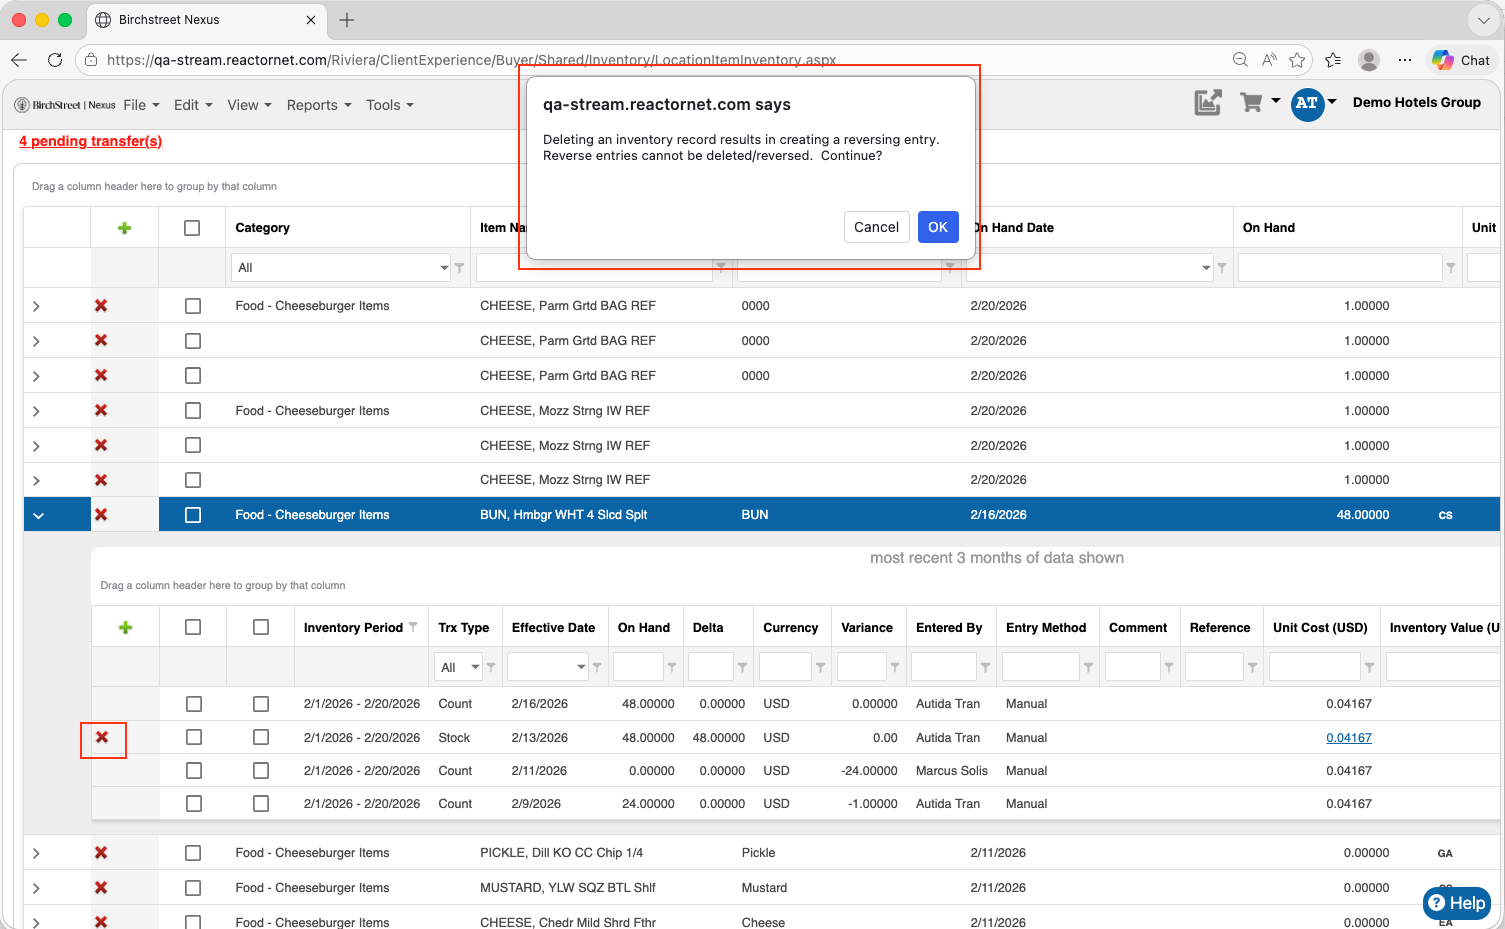Open the 4 pending transfer(s) link
This screenshot has height=929, width=1505.
[x=90, y=141]
